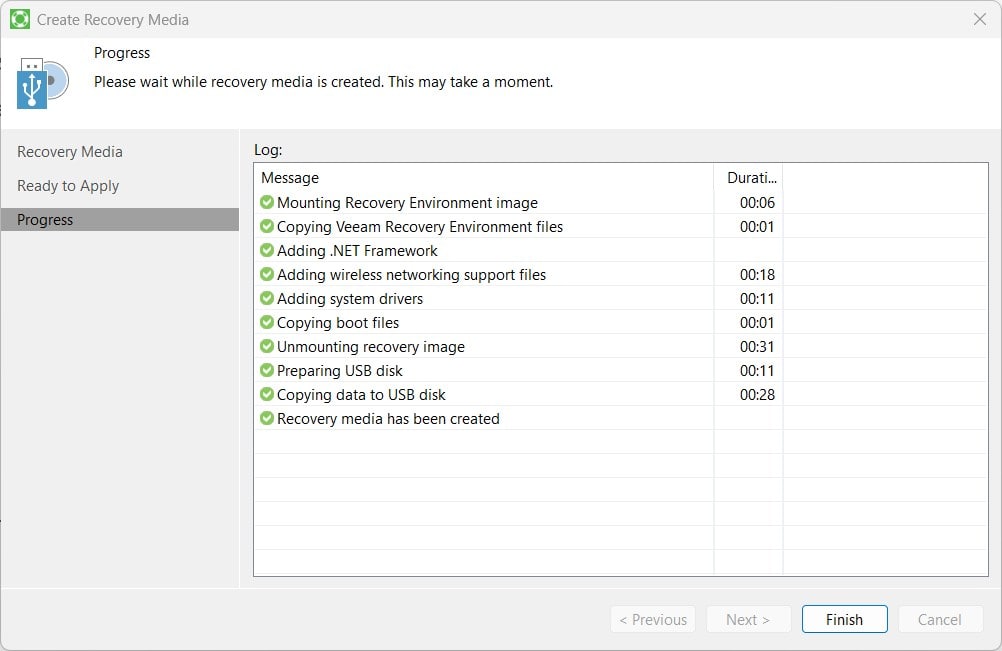Click the Next button
This screenshot has width=1002, height=651.
[x=748, y=619]
